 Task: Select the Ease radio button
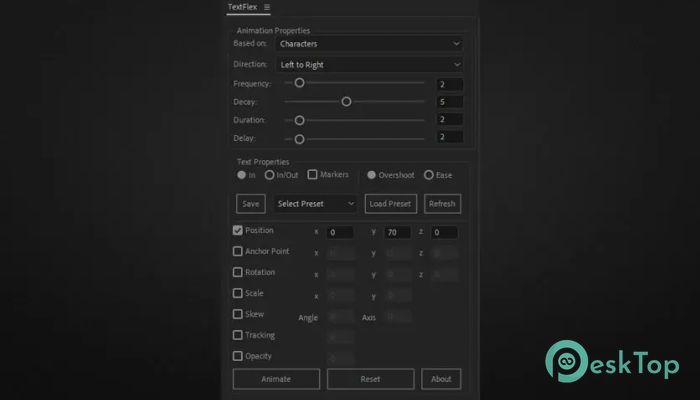point(429,175)
